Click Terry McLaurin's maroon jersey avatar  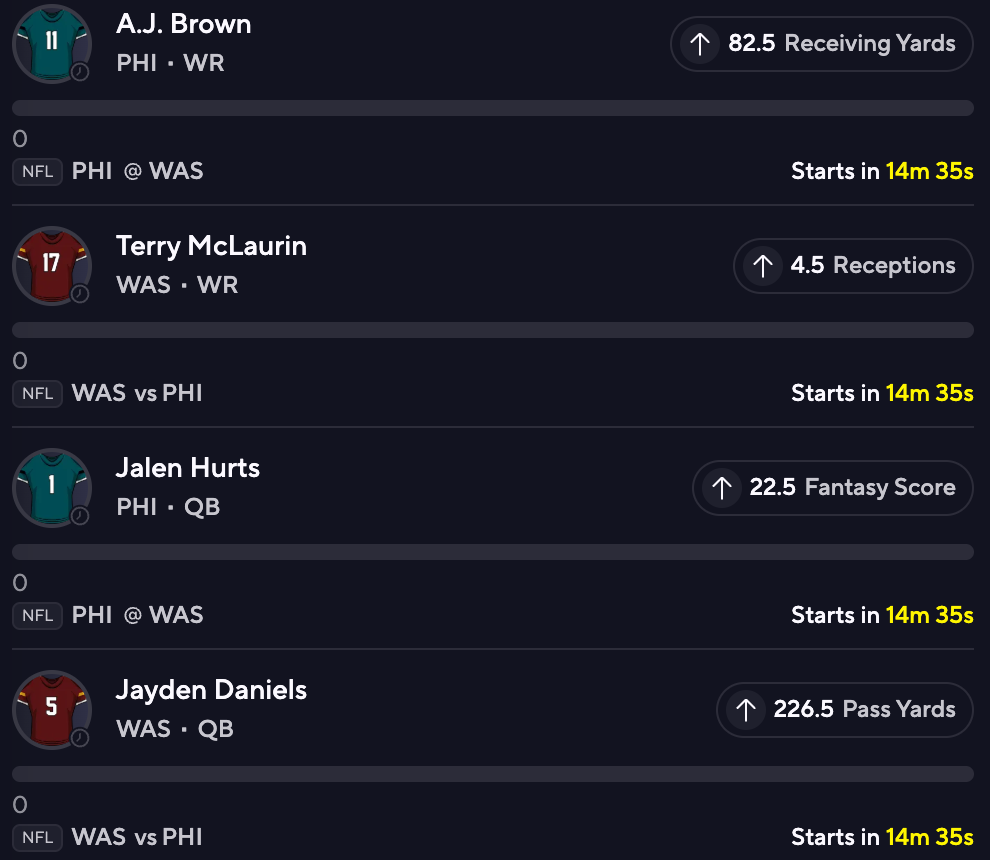point(52,265)
